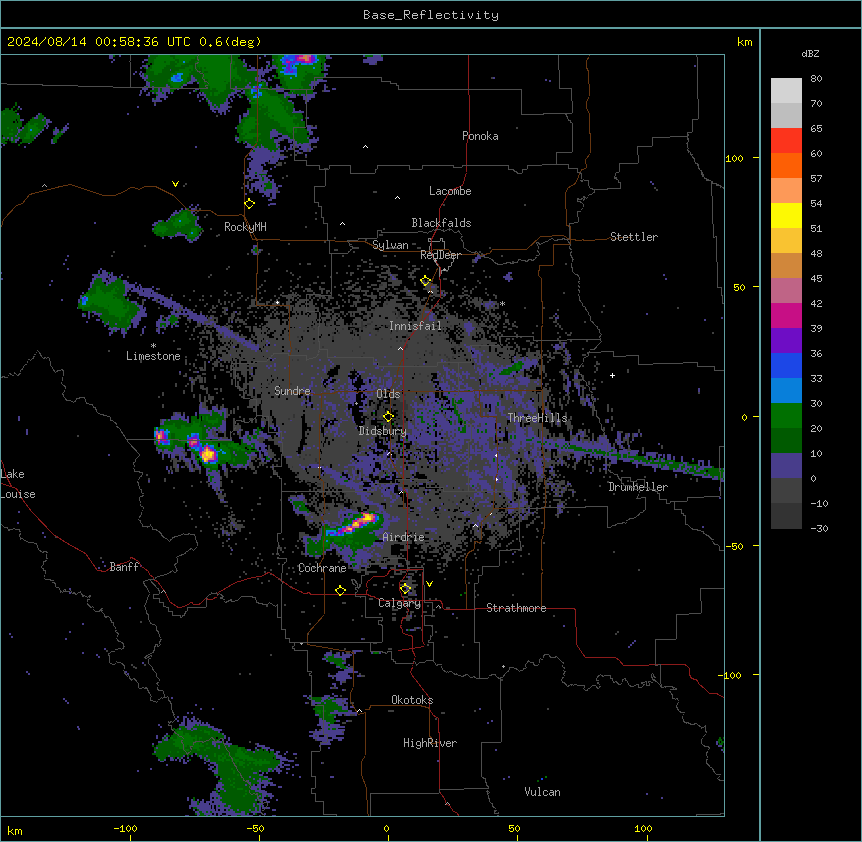The image size is (862, 842).
Task: Click the Stettler city label
Action: click(x=634, y=237)
